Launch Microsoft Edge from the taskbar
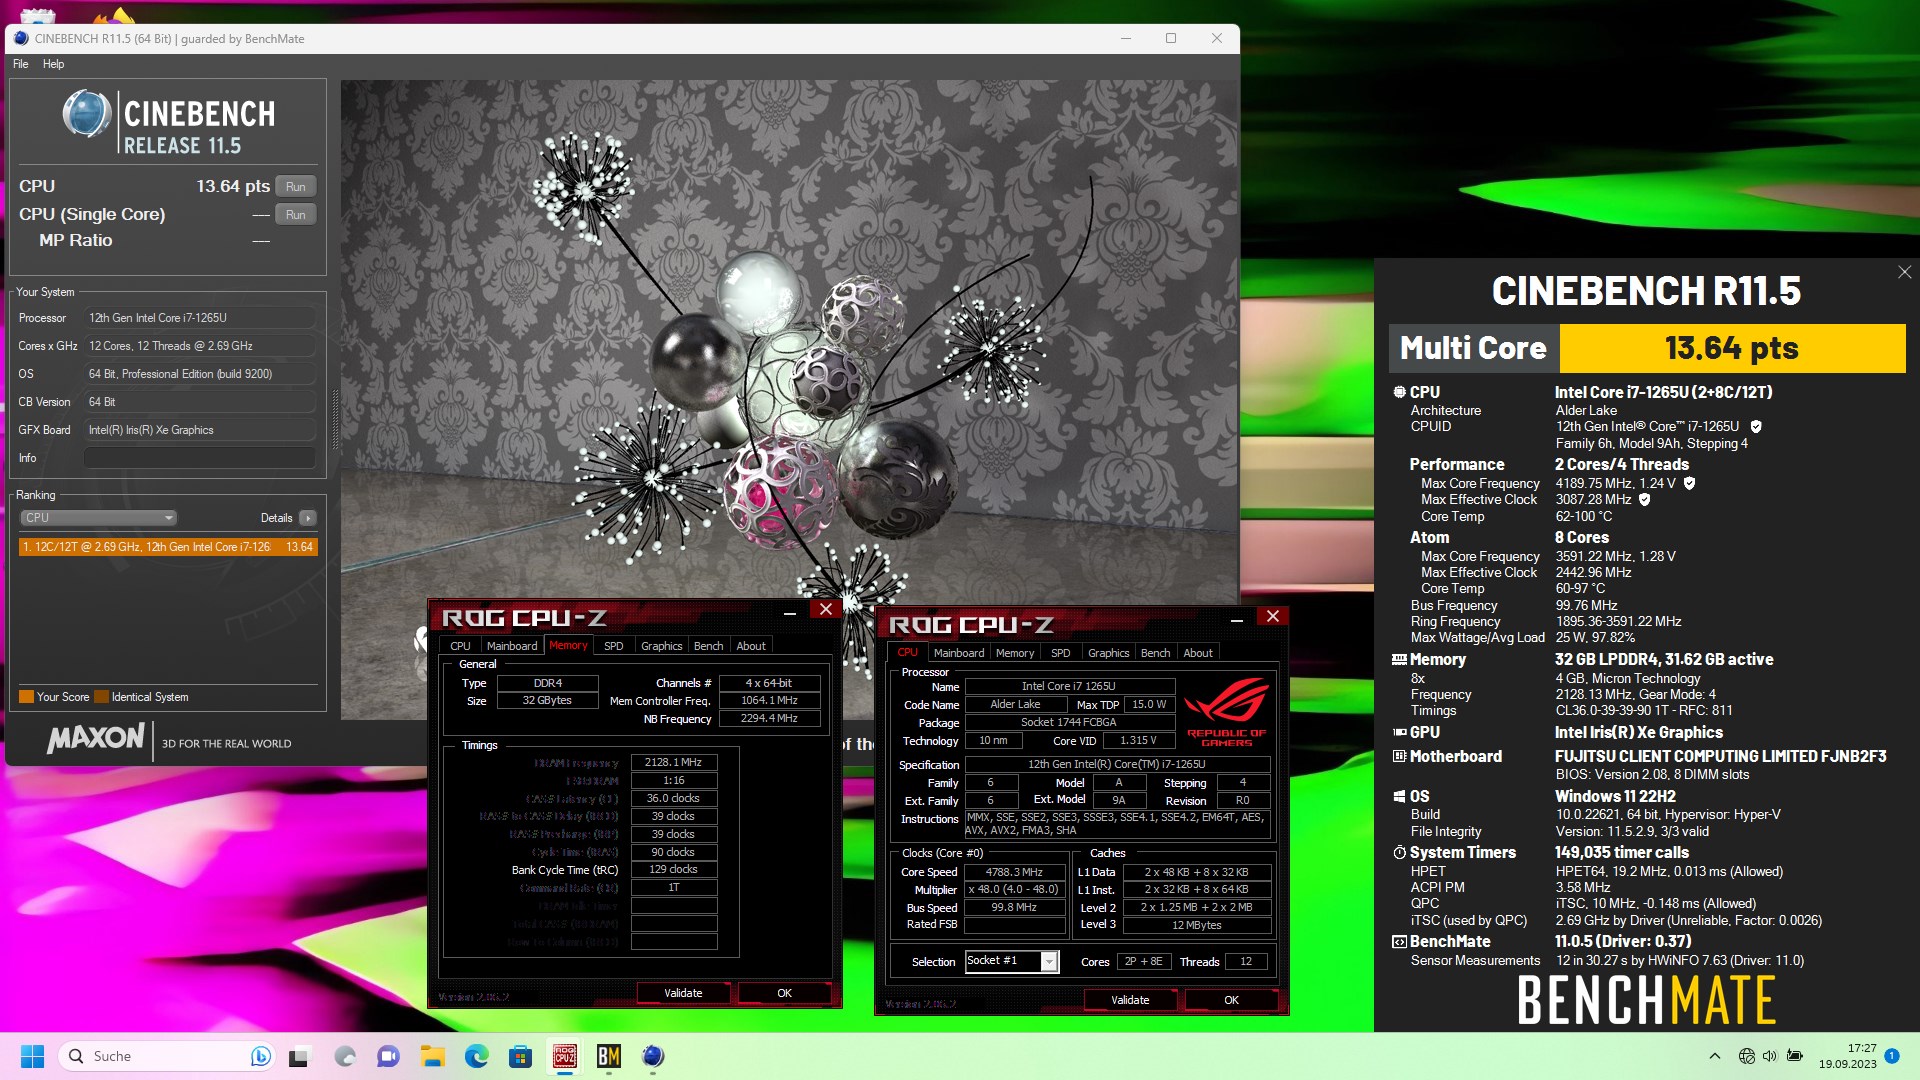Image resolution: width=1920 pixels, height=1080 pixels. click(x=476, y=1056)
